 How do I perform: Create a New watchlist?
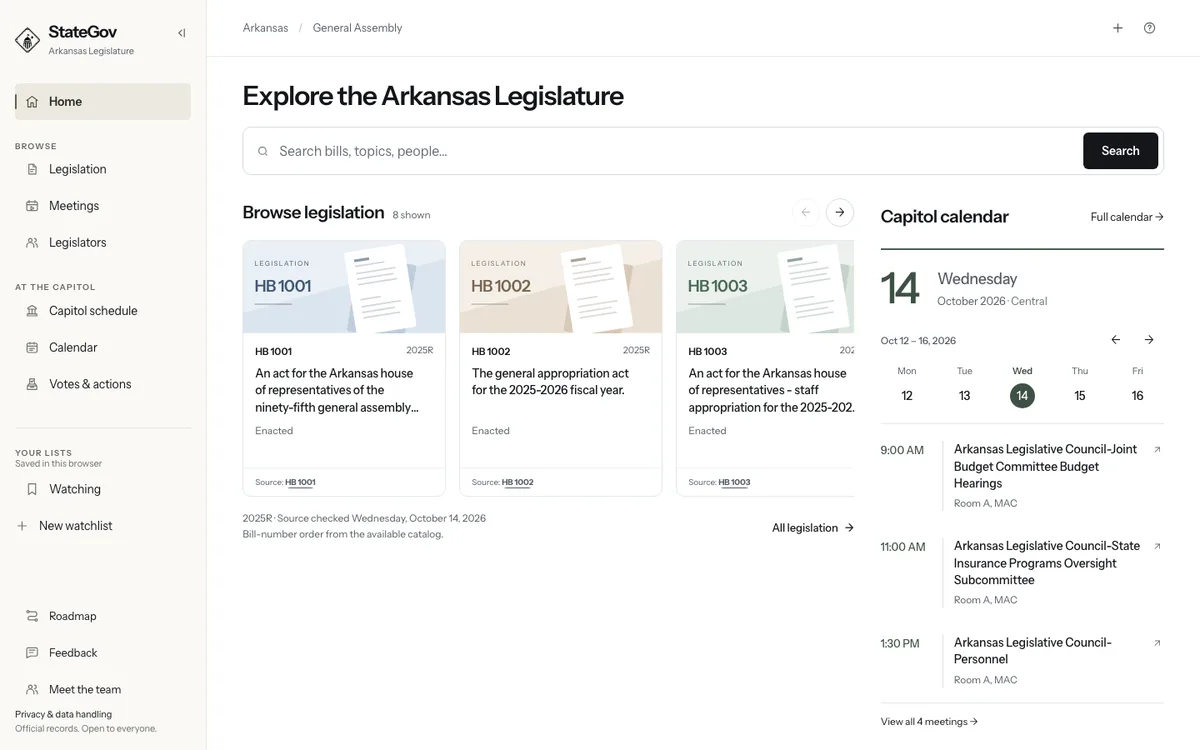click(103, 526)
